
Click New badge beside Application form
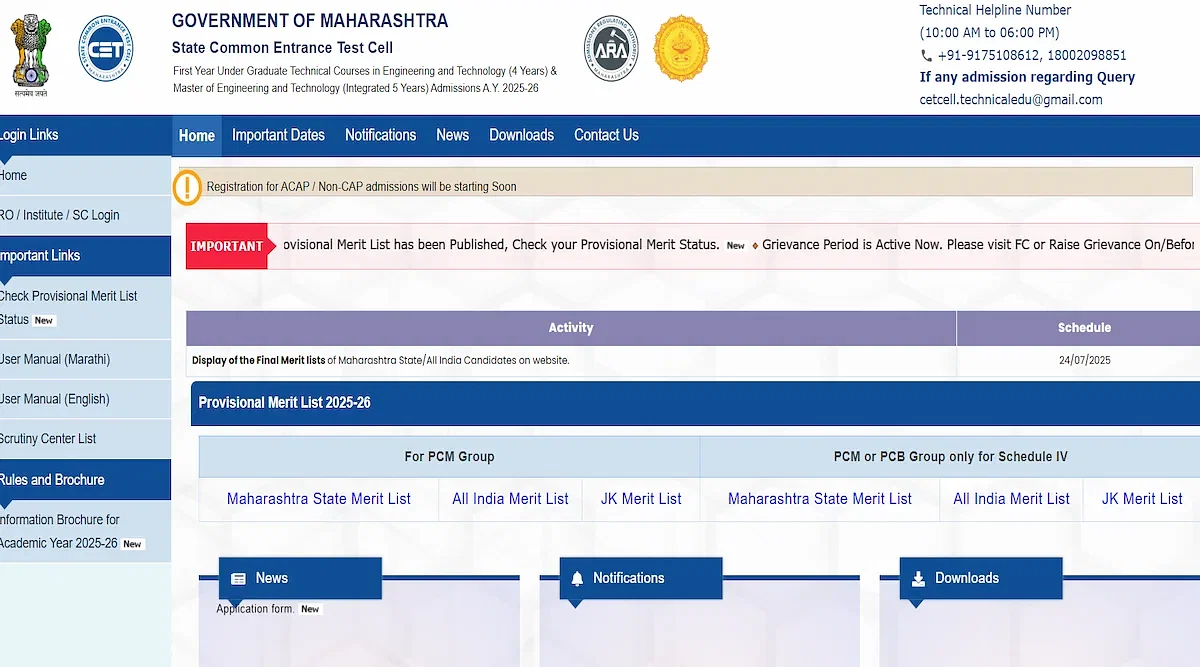pyautogui.click(x=311, y=609)
